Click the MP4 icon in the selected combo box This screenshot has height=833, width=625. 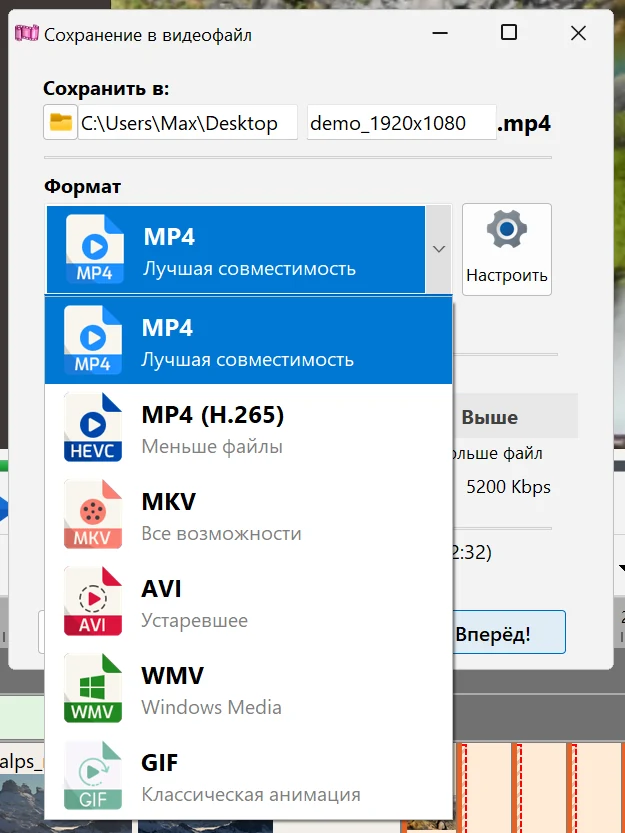pyautogui.click(x=95, y=249)
